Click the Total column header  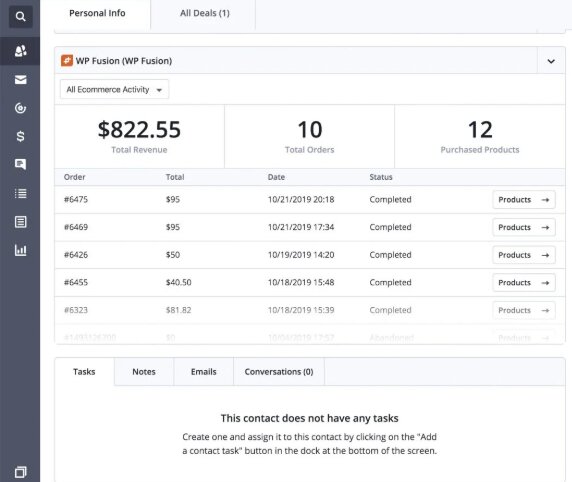(x=175, y=177)
